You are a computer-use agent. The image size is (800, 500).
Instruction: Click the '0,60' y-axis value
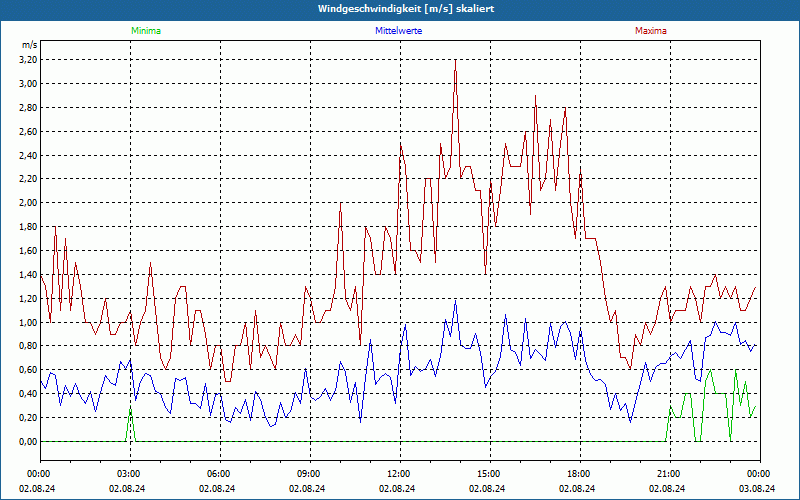(29, 370)
